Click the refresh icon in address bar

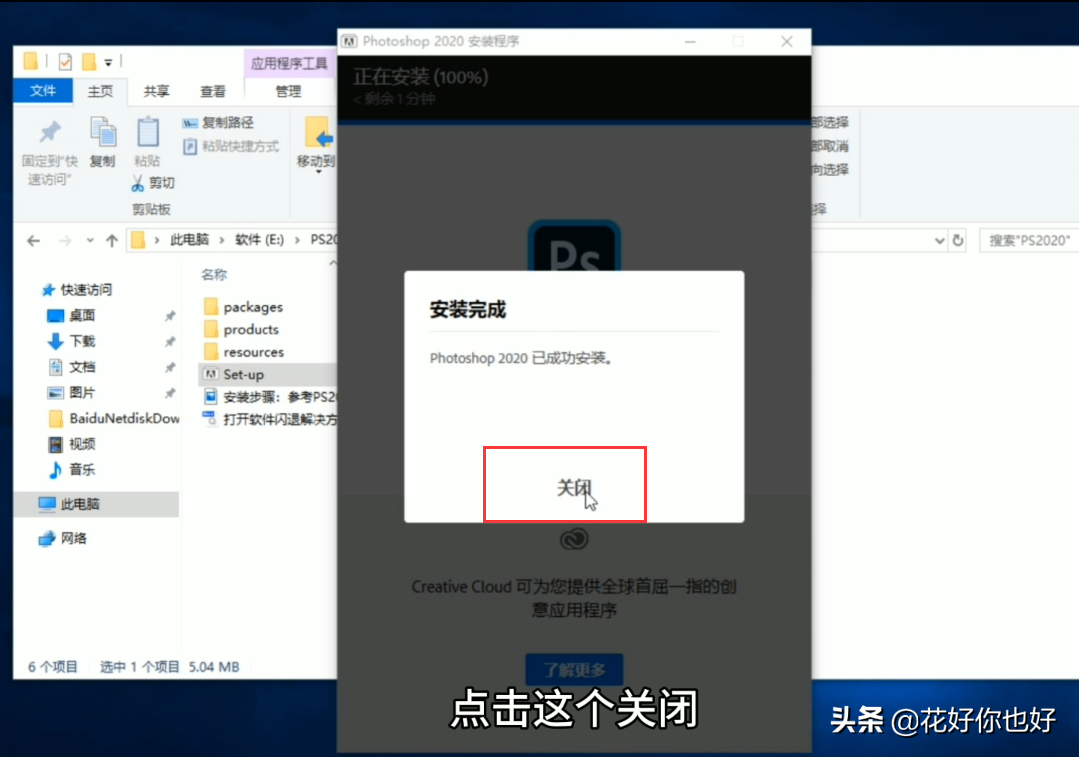(958, 240)
